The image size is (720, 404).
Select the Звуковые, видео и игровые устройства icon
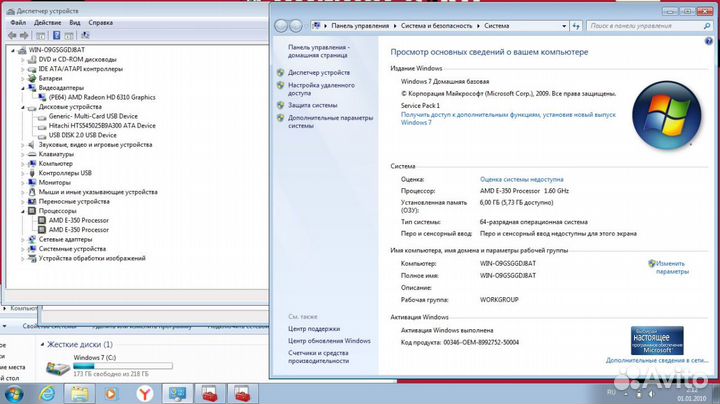pos(32,145)
